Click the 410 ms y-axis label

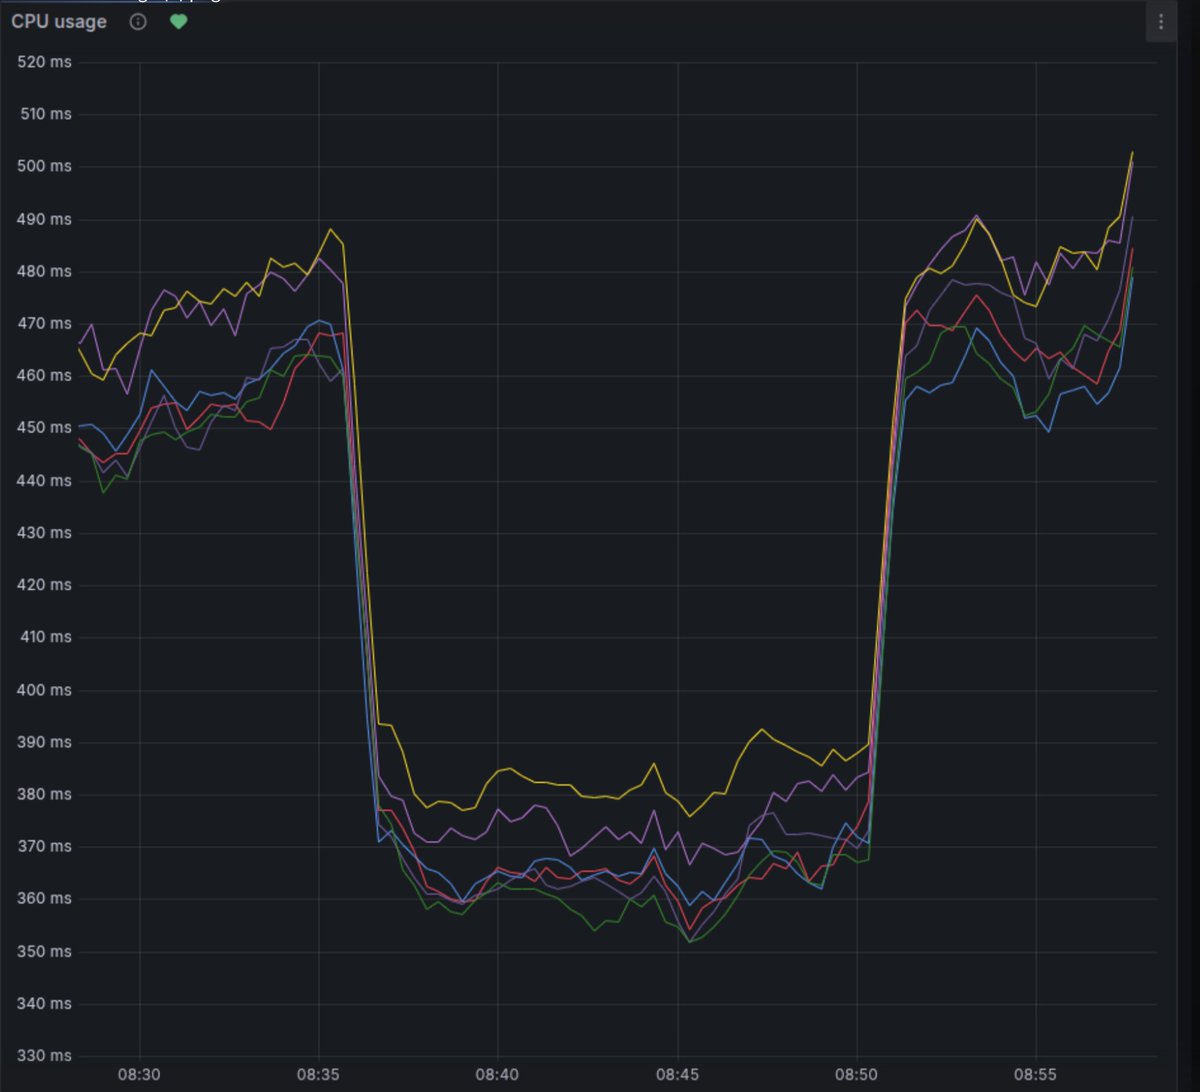click(x=46, y=637)
